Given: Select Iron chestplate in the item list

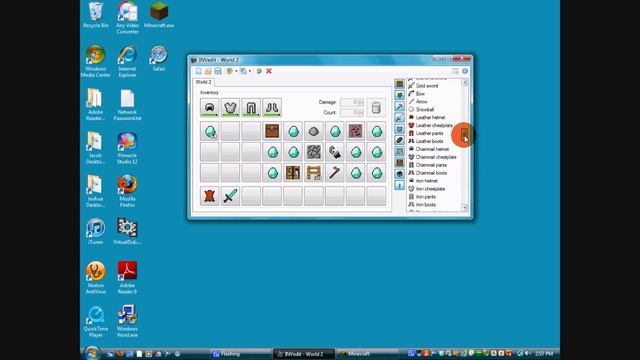Looking at the screenshot, I should pyautogui.click(x=427, y=189).
